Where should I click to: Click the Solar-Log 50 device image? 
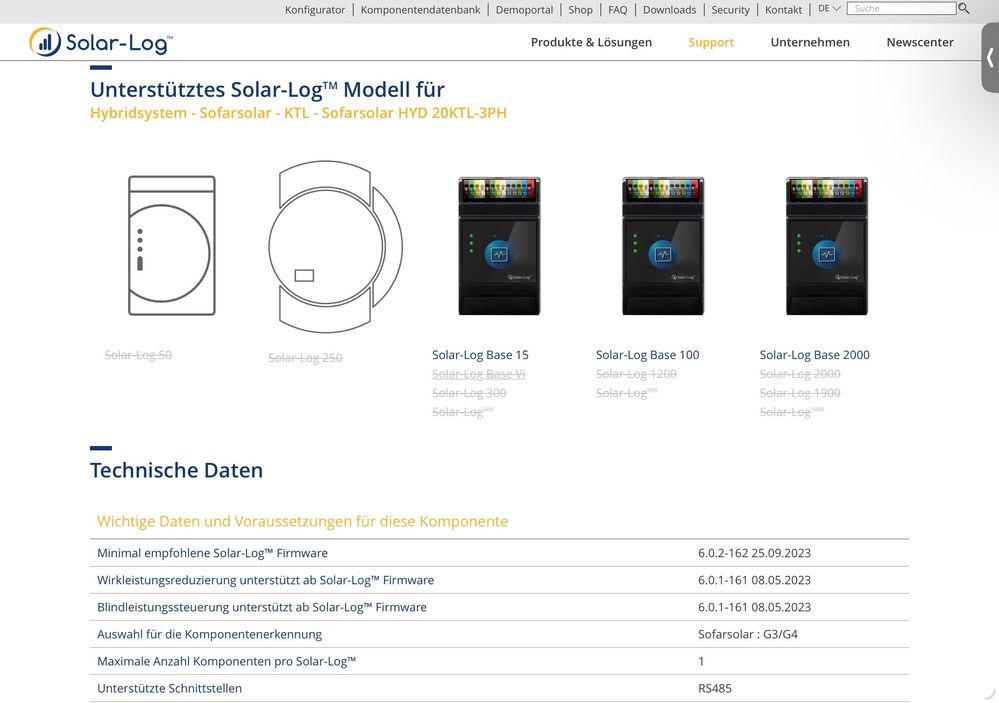click(171, 245)
